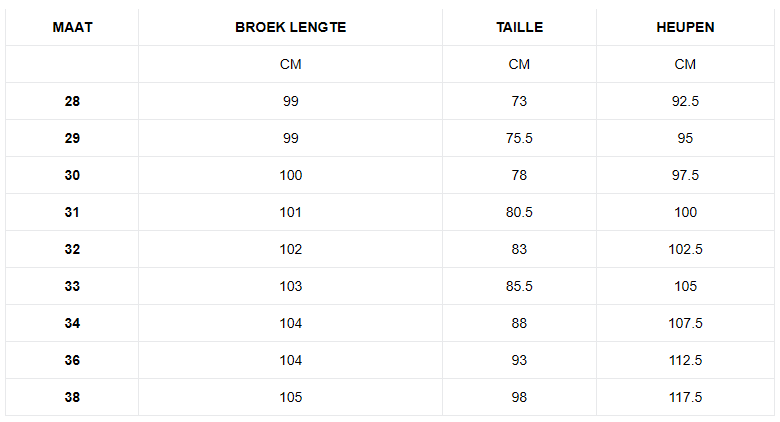Click waist value 80.5 cell
Image resolution: width=780 pixels, height=422 pixels.
coord(519,212)
